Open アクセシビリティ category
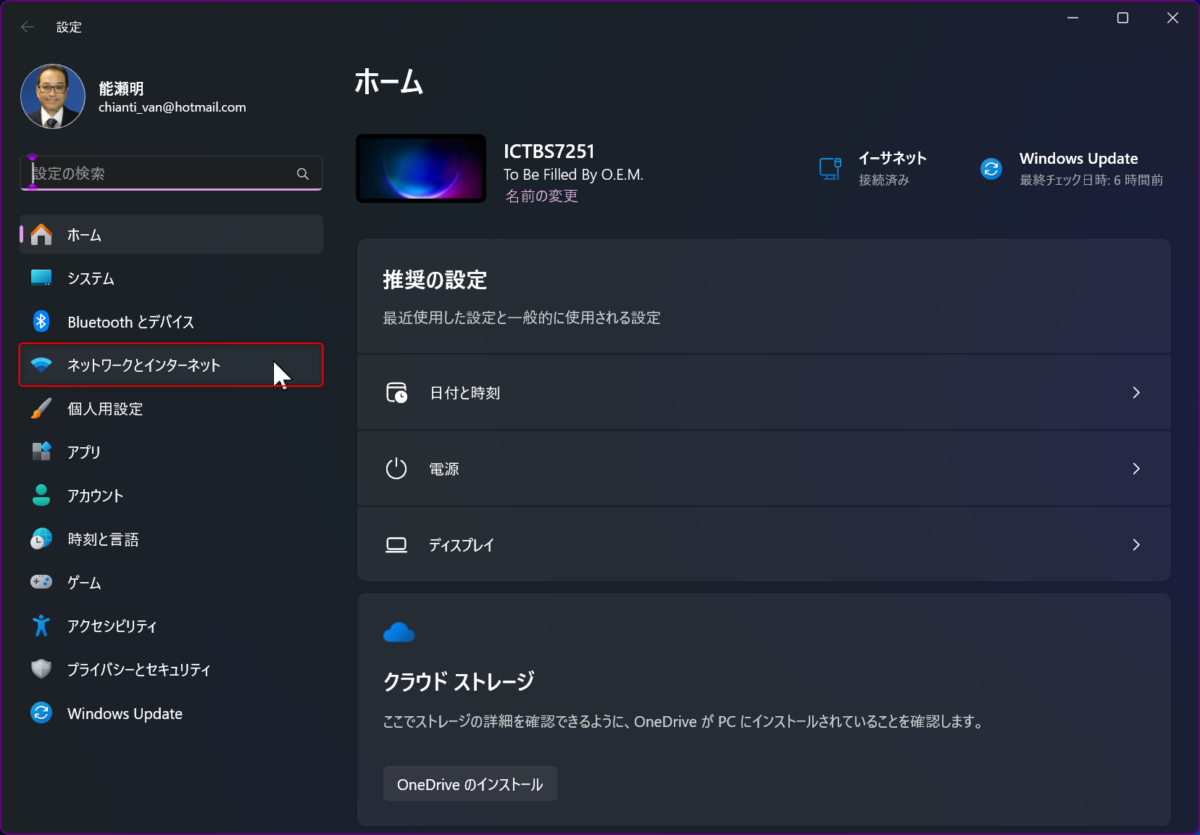Viewport: 1200px width, 835px height. [171, 626]
